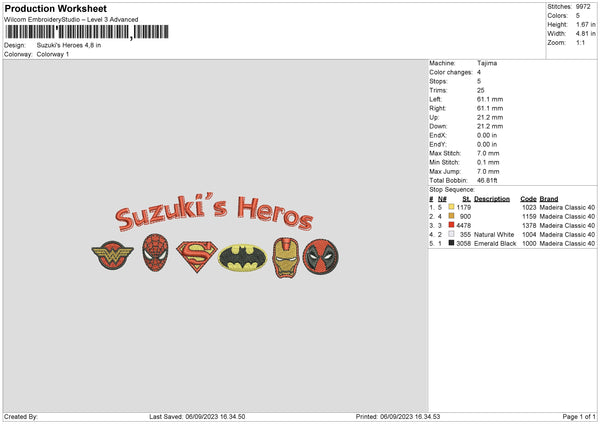
Task: Select the "Stop Sequence:" heading
Action: click(452, 190)
